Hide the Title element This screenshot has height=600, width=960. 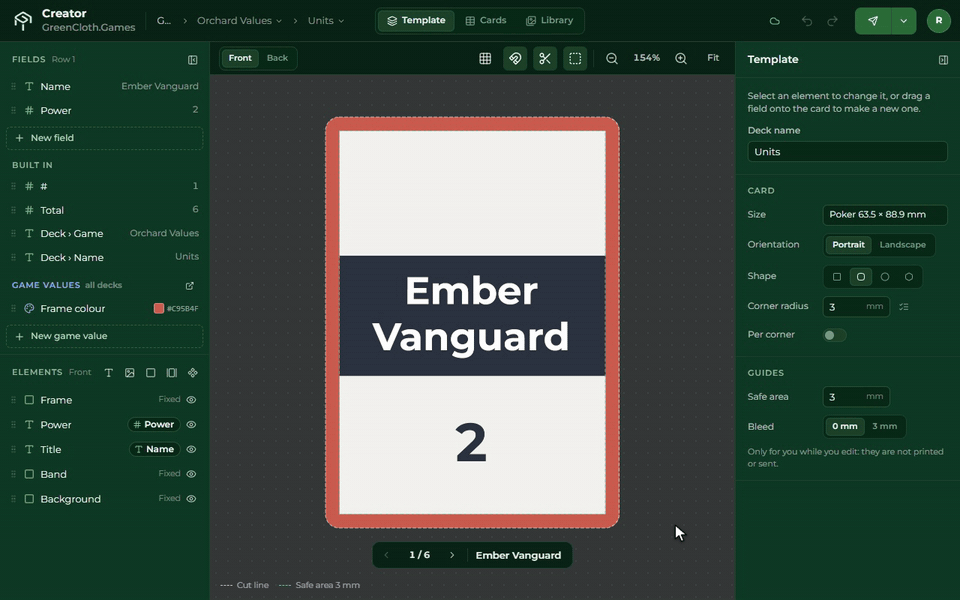[191, 449]
